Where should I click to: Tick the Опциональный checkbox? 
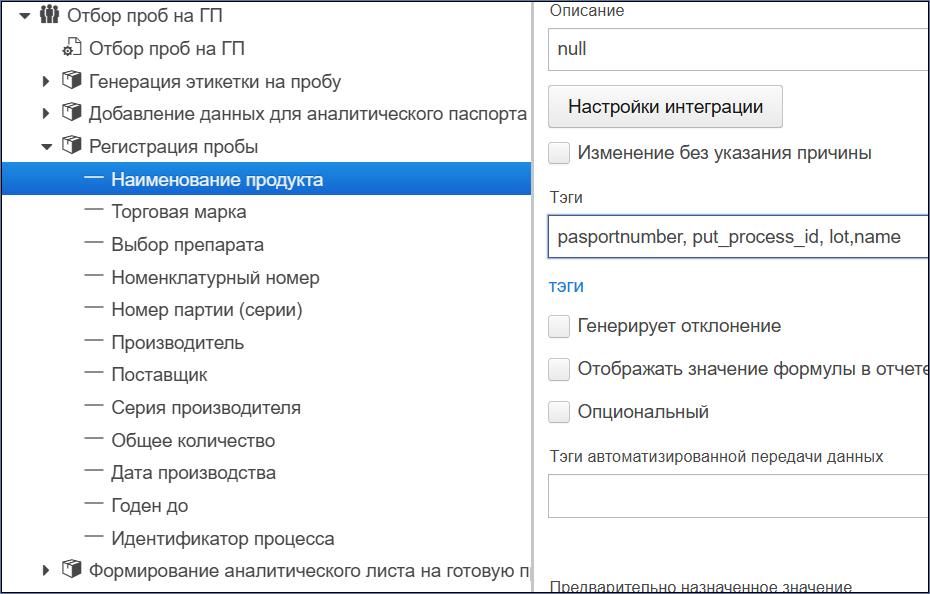(x=559, y=412)
